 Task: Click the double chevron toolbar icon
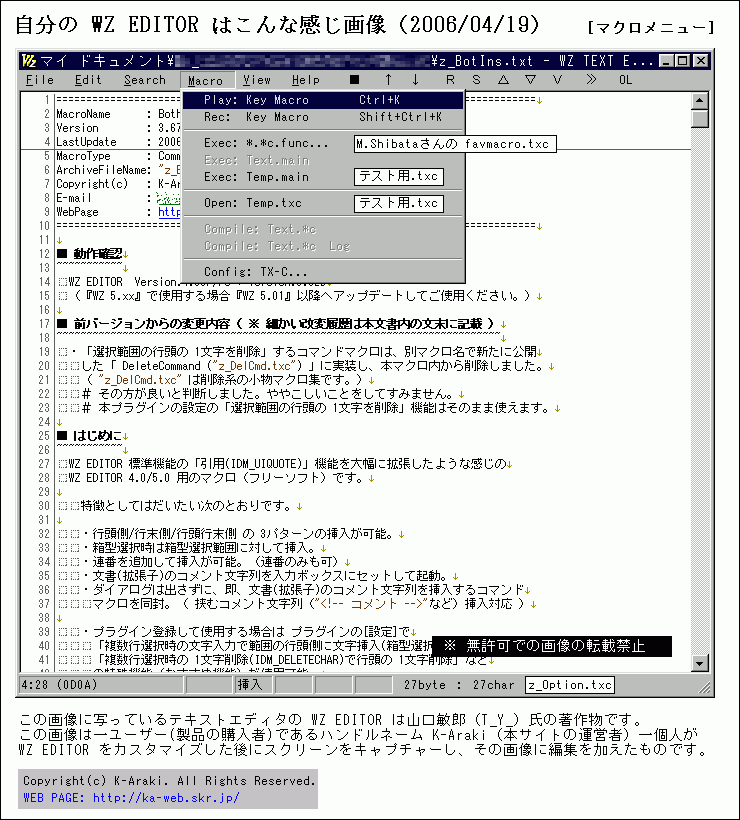point(591,79)
